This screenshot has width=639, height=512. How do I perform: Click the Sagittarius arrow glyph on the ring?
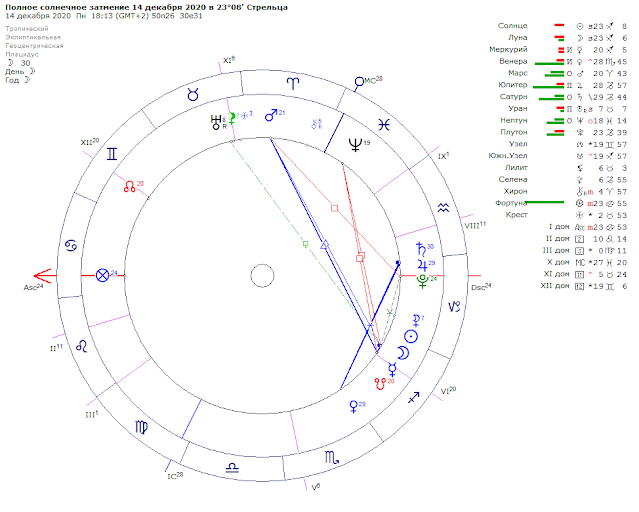[414, 397]
